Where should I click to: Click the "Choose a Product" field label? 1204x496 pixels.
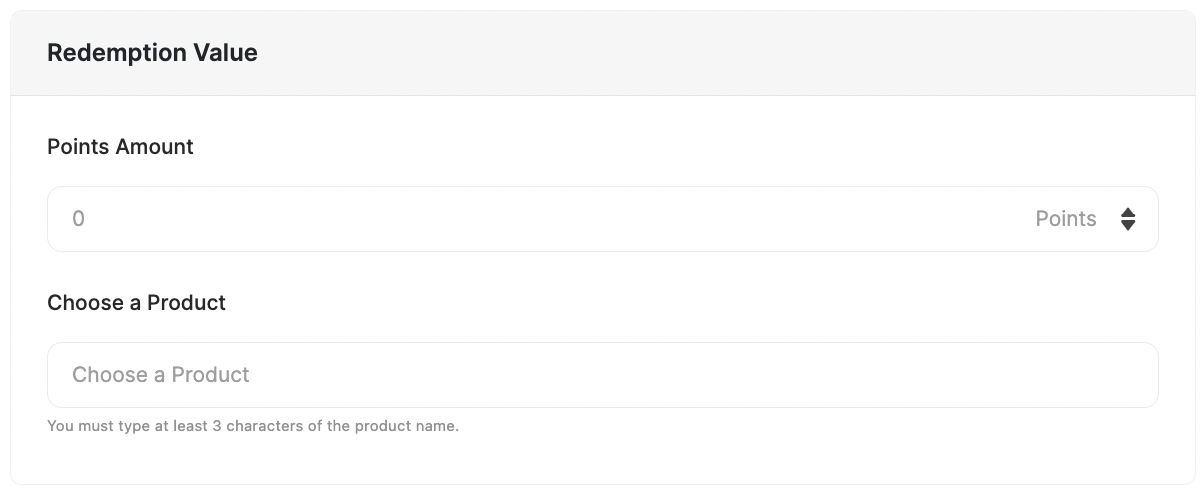136,302
